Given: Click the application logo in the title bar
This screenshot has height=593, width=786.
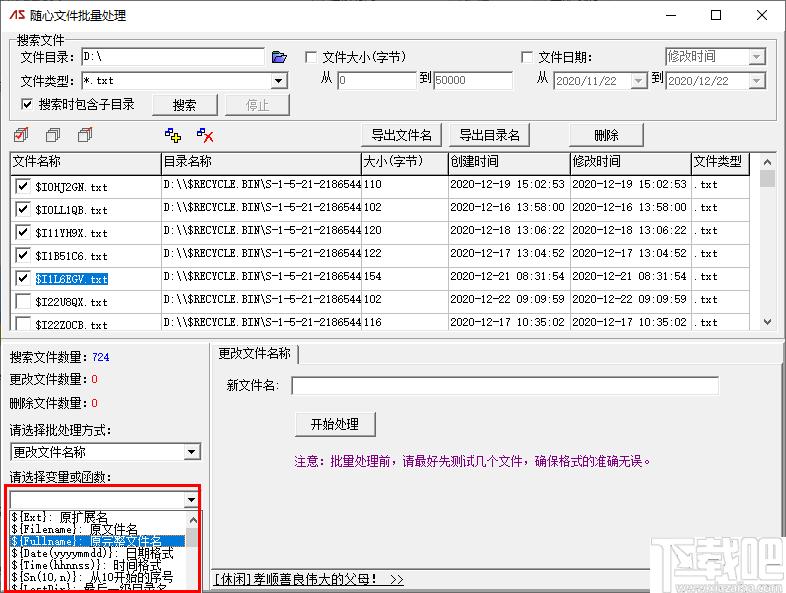Looking at the screenshot, I should point(18,15).
